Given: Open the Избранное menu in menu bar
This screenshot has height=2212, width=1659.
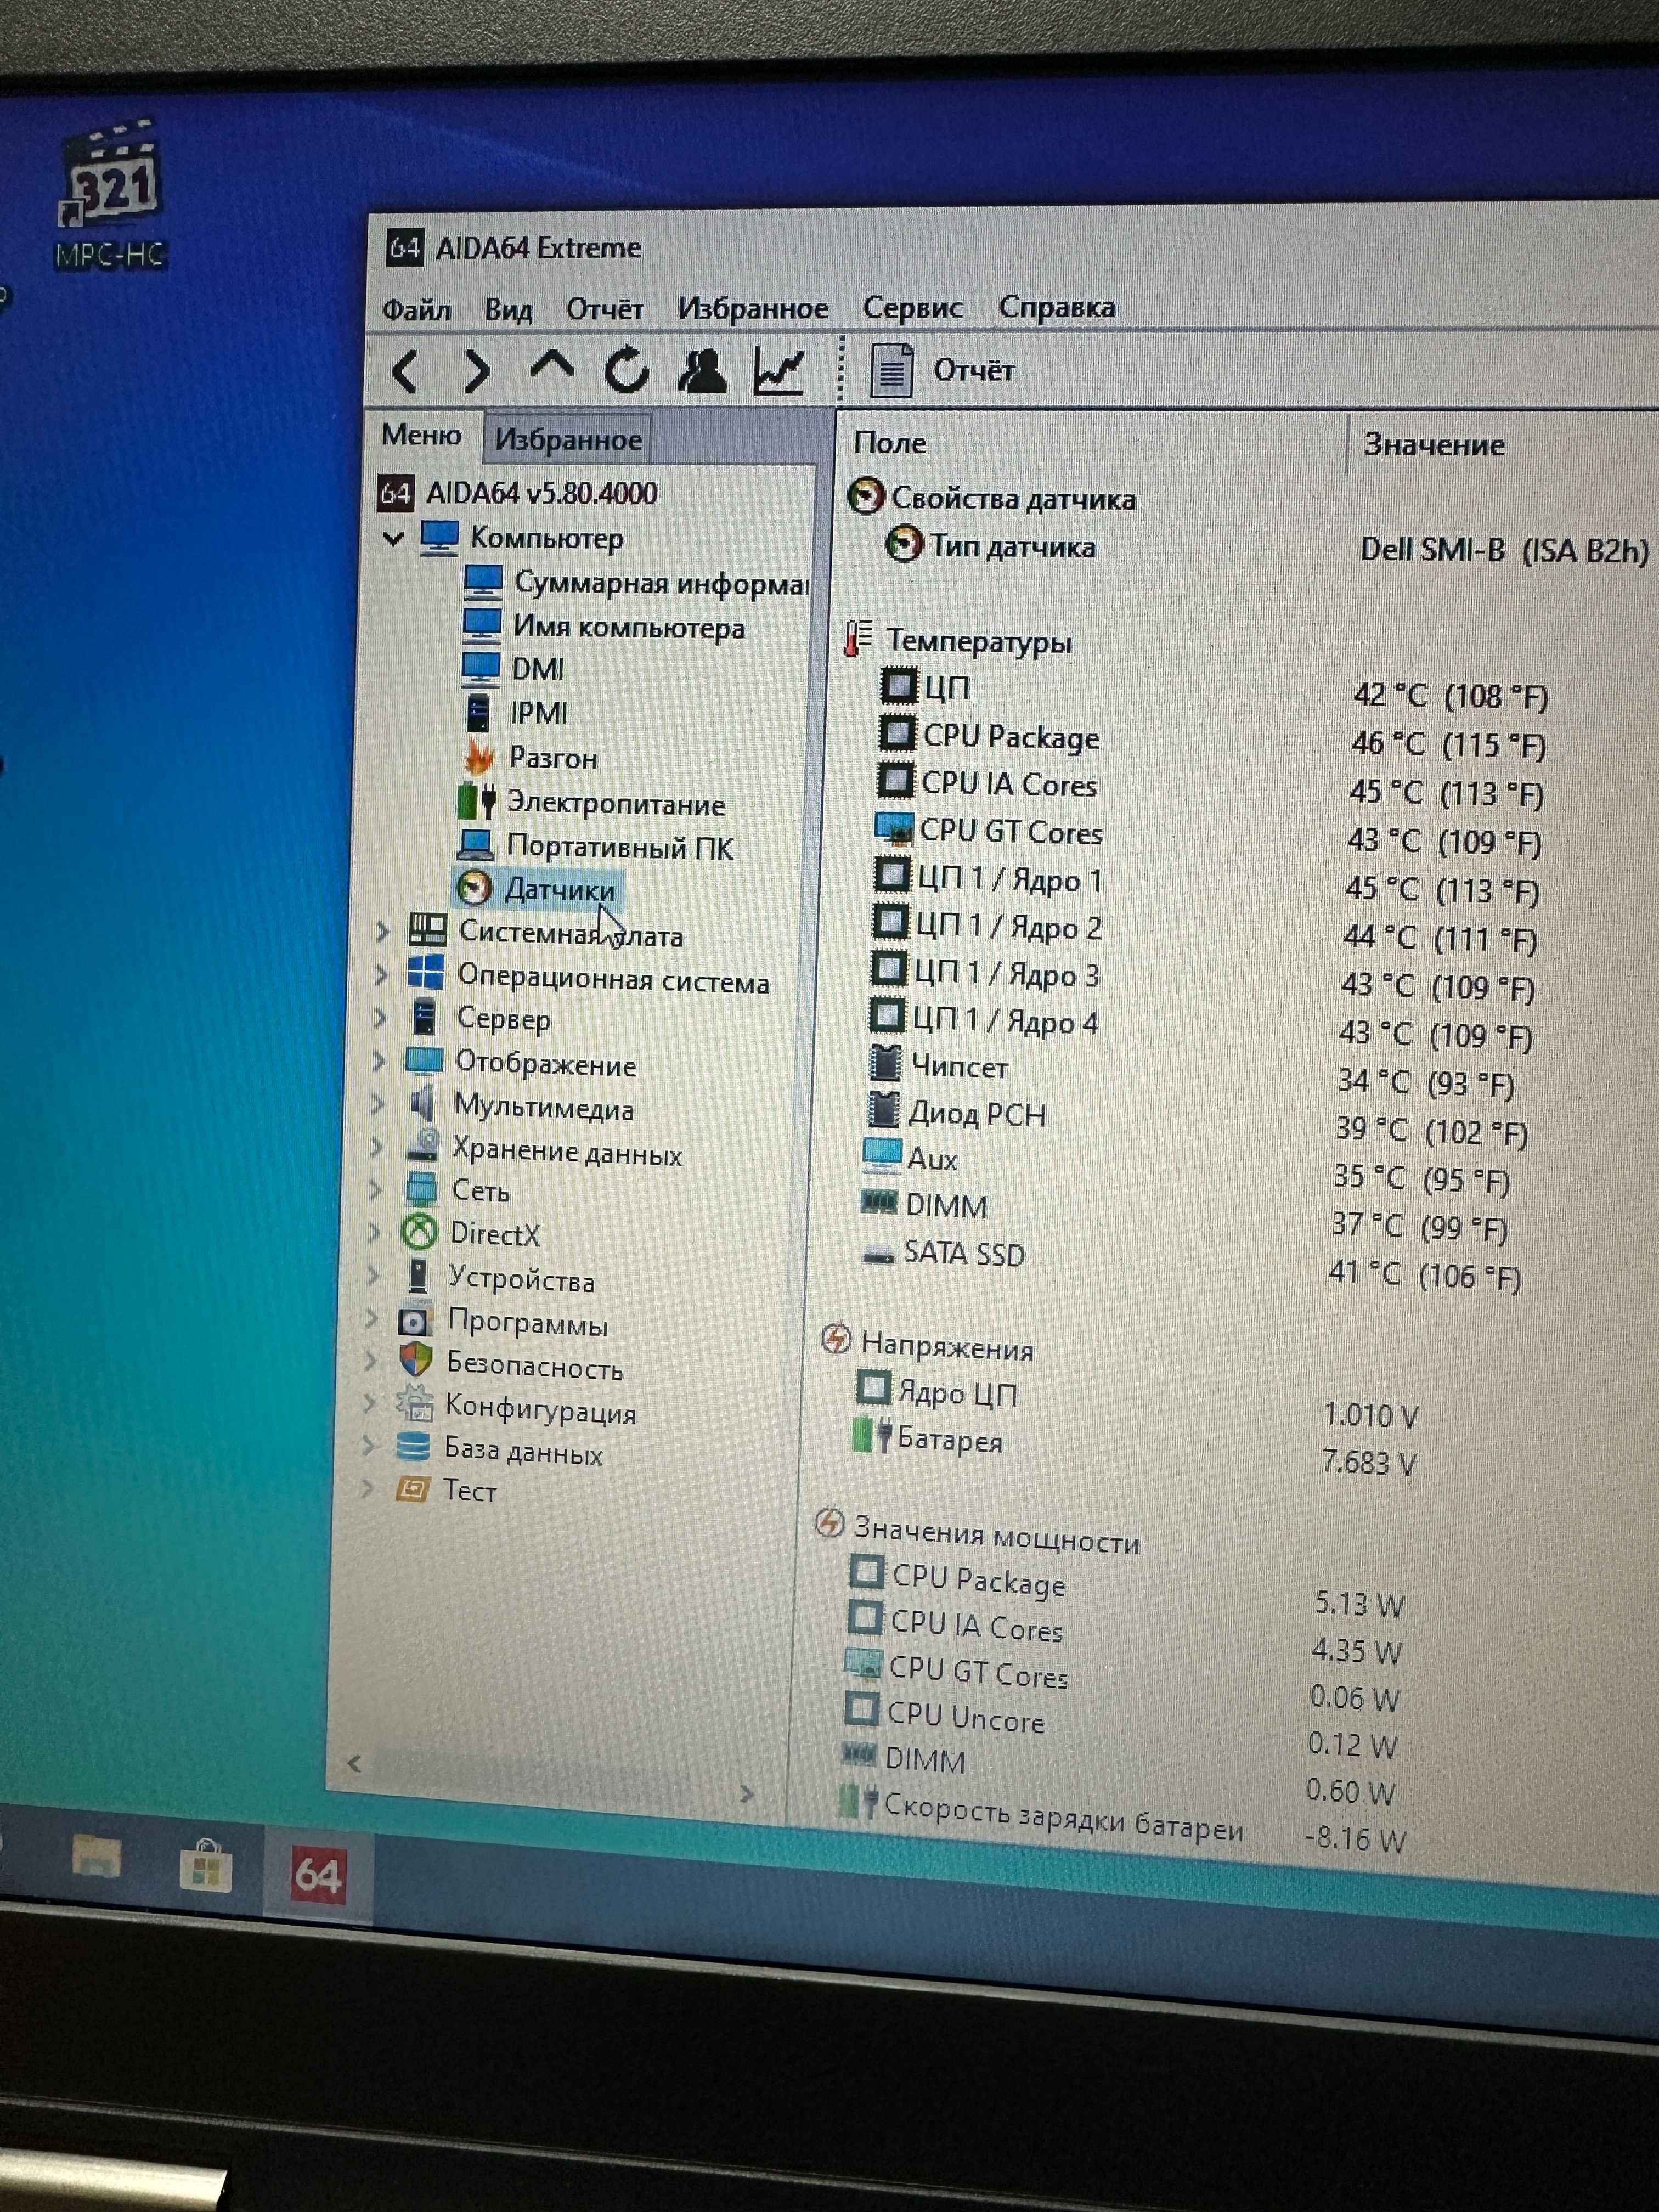Looking at the screenshot, I should [753, 309].
